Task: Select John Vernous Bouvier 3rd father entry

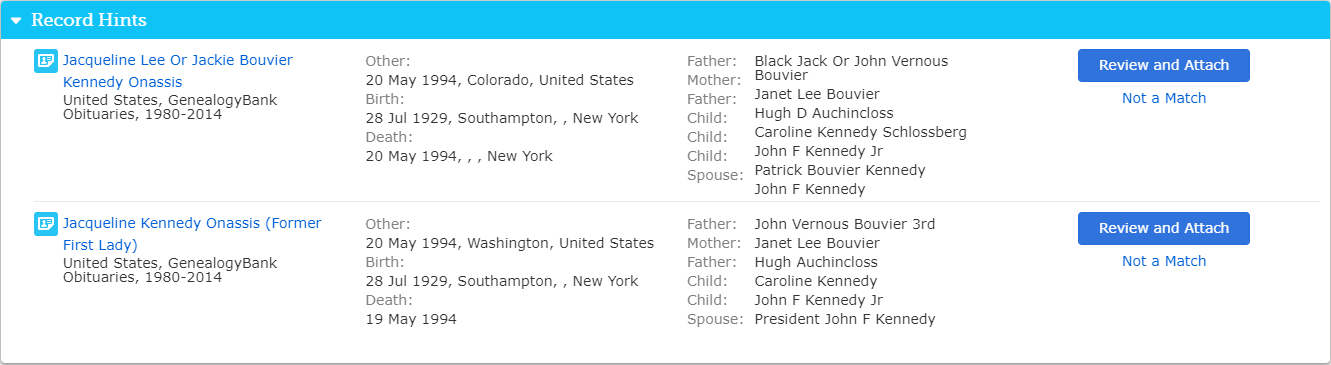Action: pyautogui.click(x=845, y=224)
